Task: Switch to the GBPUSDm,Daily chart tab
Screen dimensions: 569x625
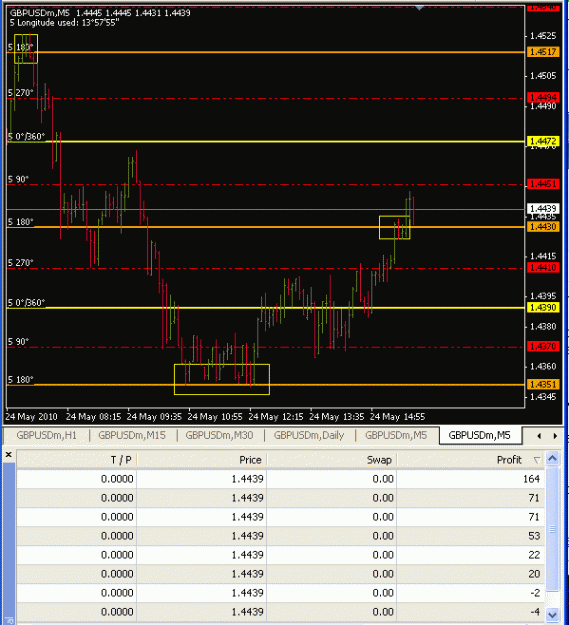Action: (308, 435)
